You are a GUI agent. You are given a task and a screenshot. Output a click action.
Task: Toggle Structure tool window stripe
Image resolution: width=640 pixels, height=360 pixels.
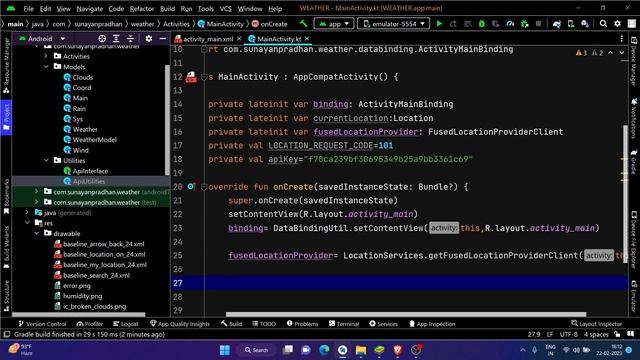tap(6, 296)
